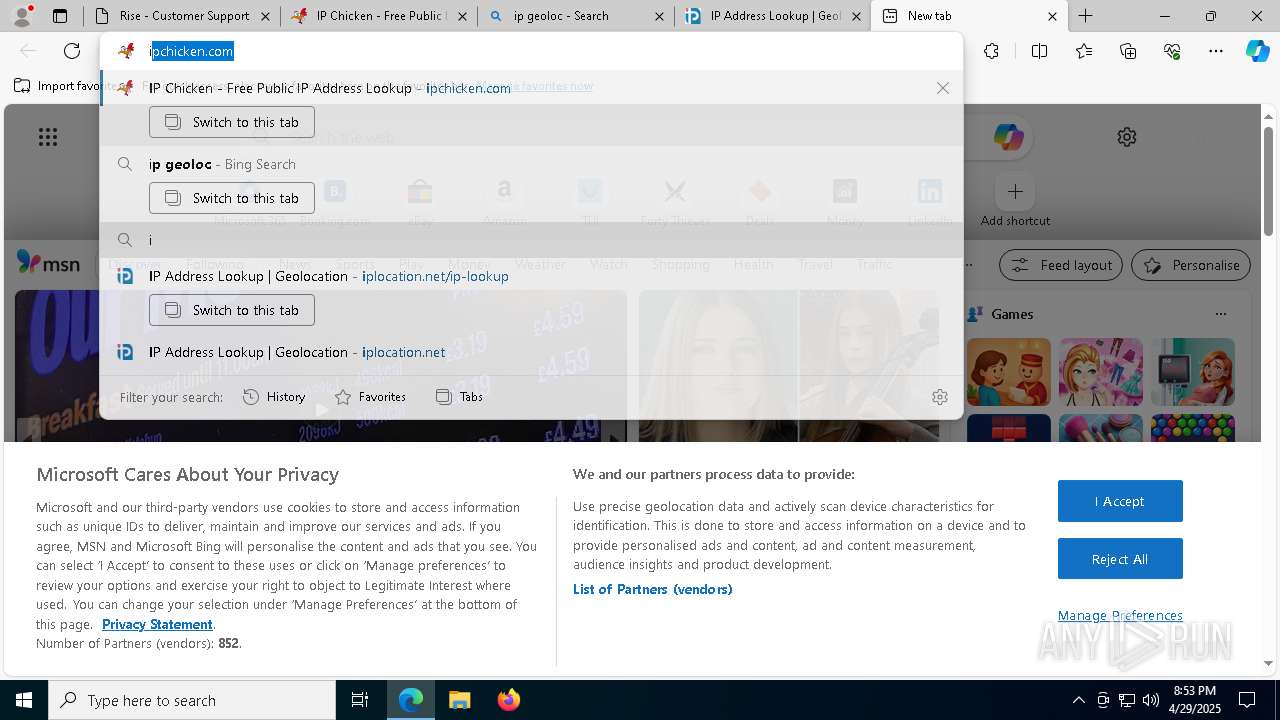Open Settings and more ellipsis menu
This screenshot has height=720, width=1280.
(1216, 51)
